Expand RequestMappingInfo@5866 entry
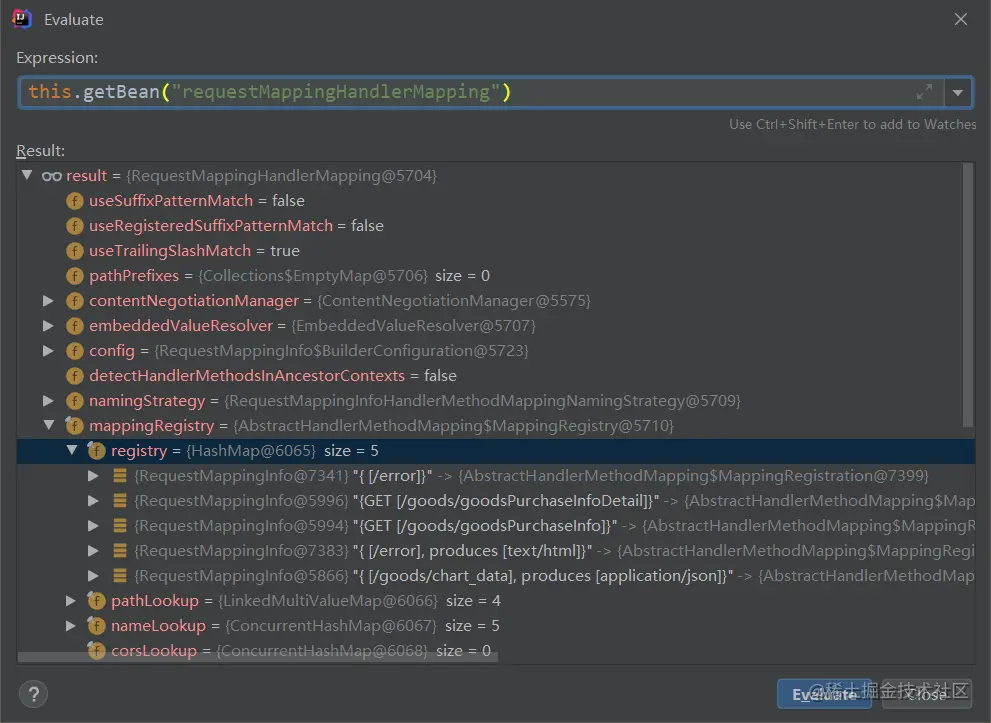 (x=93, y=576)
